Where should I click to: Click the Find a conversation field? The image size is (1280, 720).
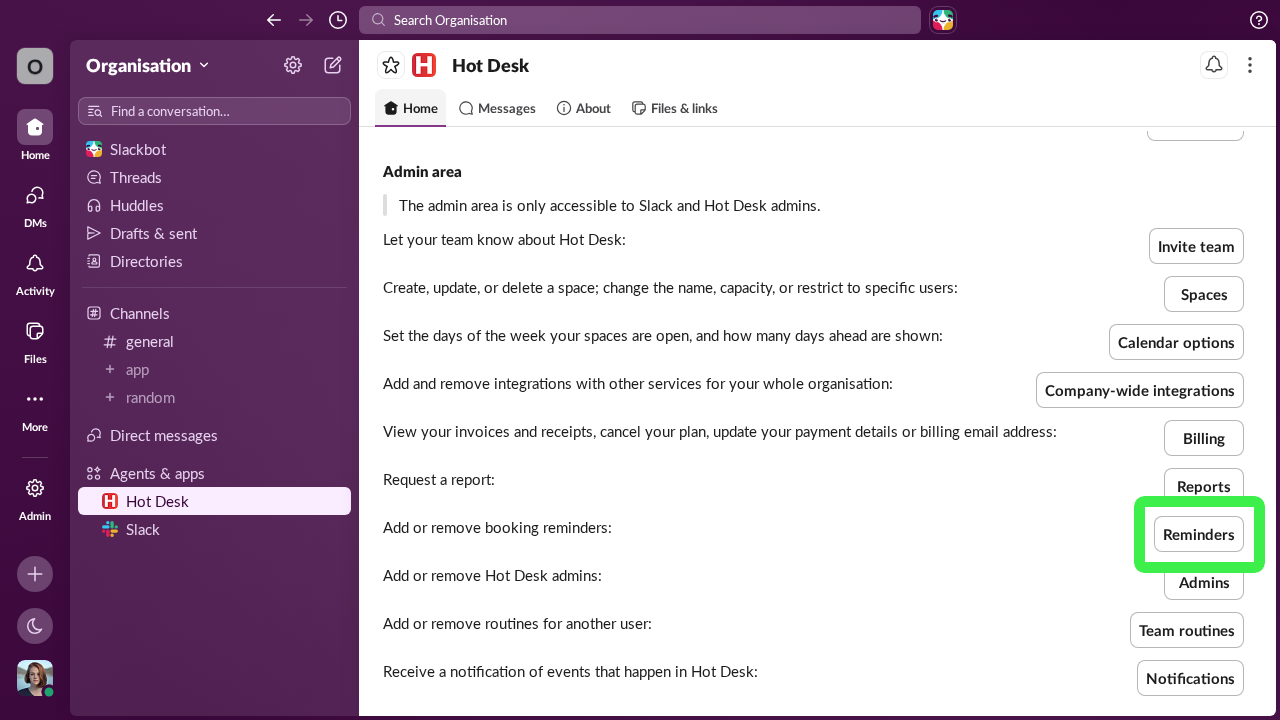[214, 111]
